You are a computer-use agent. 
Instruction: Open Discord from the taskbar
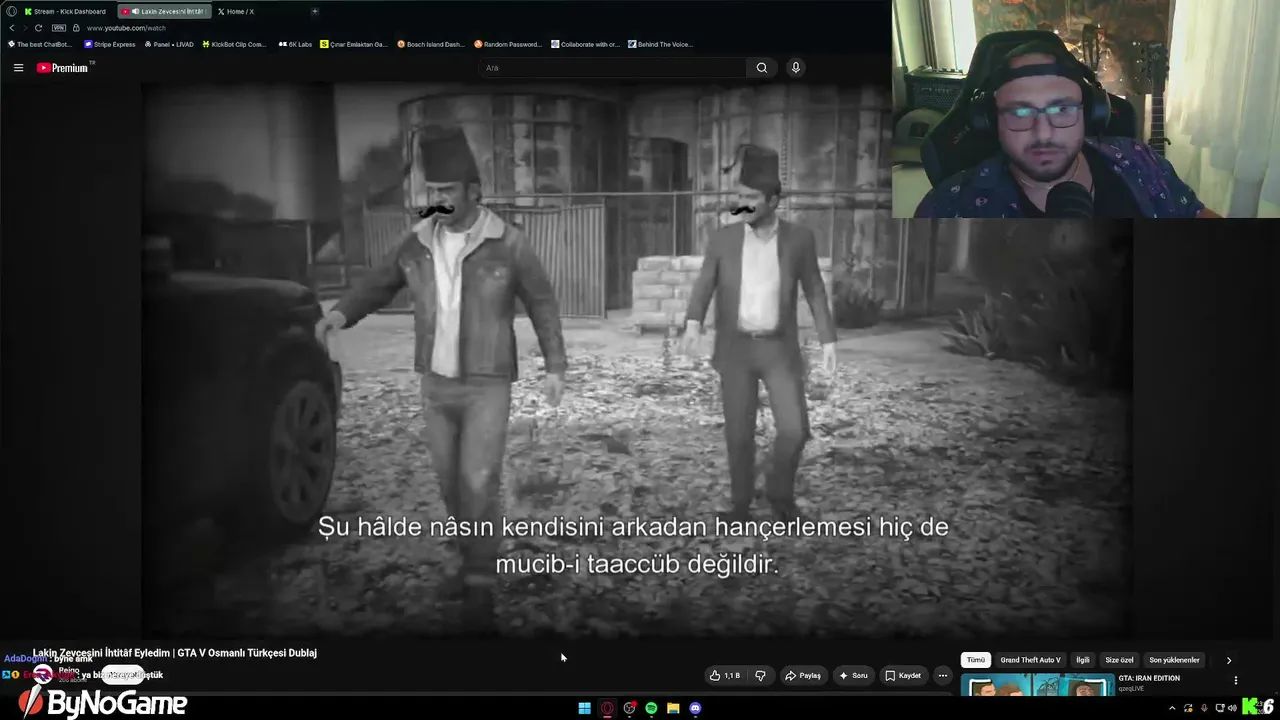(x=695, y=708)
